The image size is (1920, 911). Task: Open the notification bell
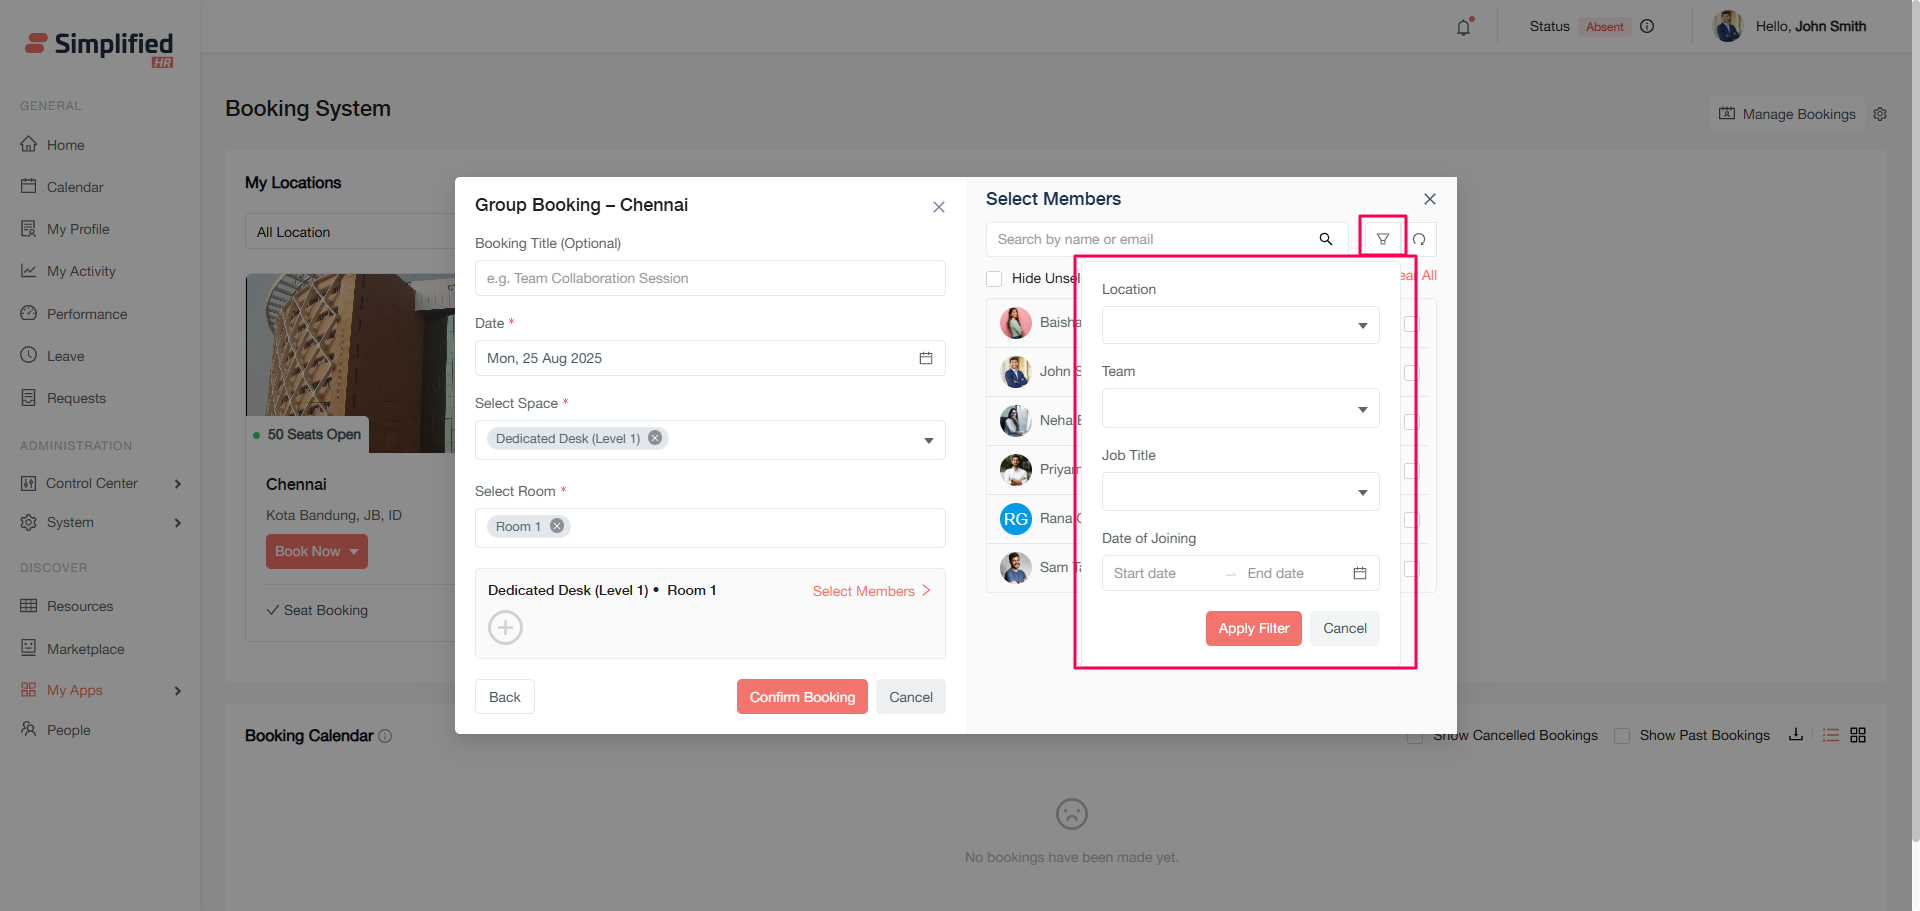click(x=1463, y=27)
